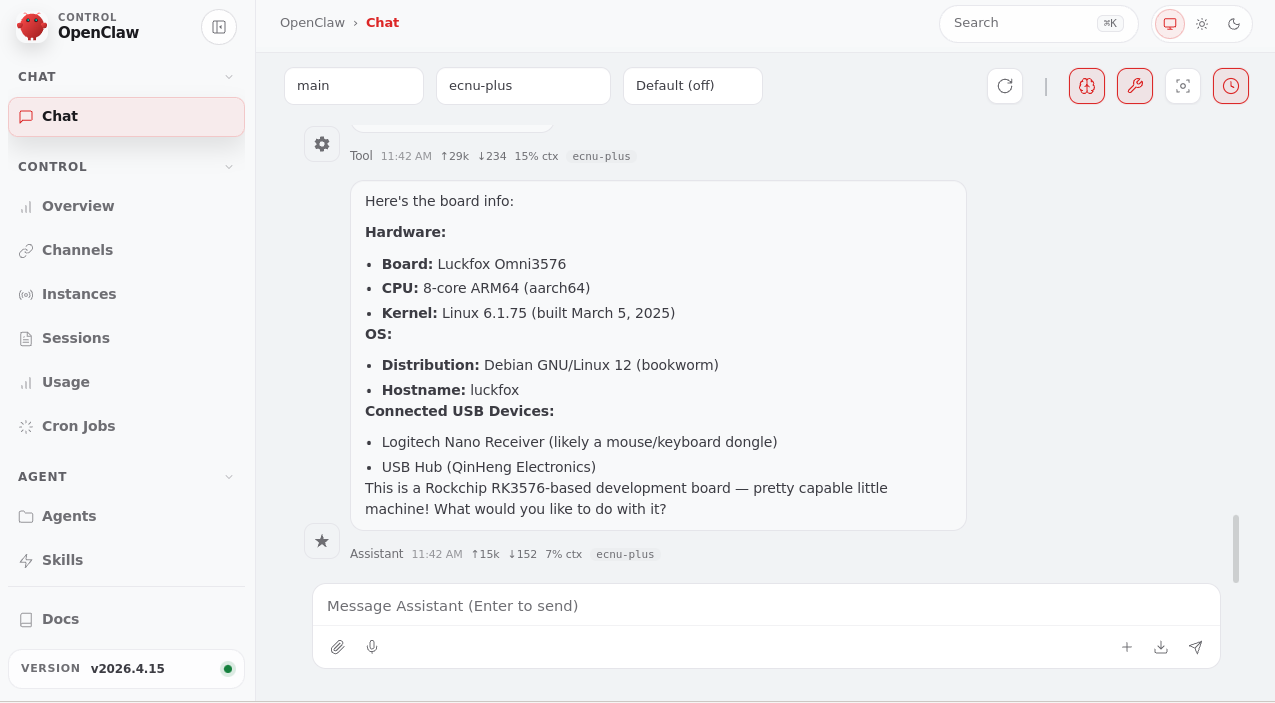Switch to light theme with the sun icon
This screenshot has width=1275, height=703.
click(x=1202, y=24)
